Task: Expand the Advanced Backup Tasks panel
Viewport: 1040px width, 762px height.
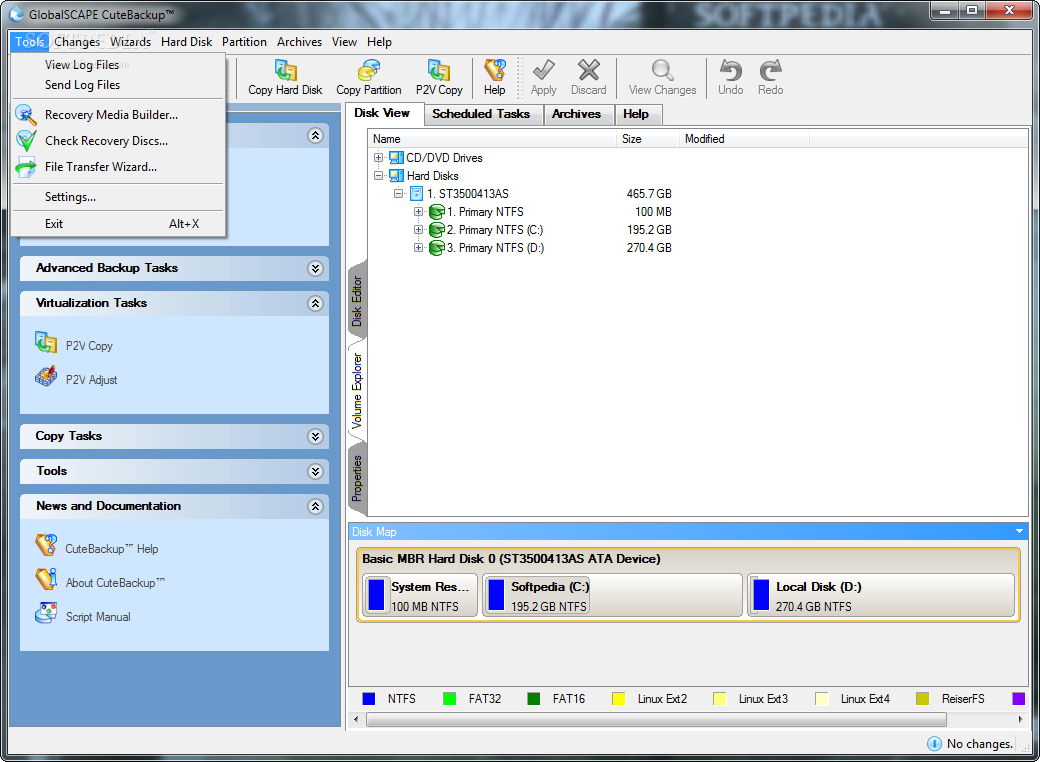Action: (x=315, y=268)
